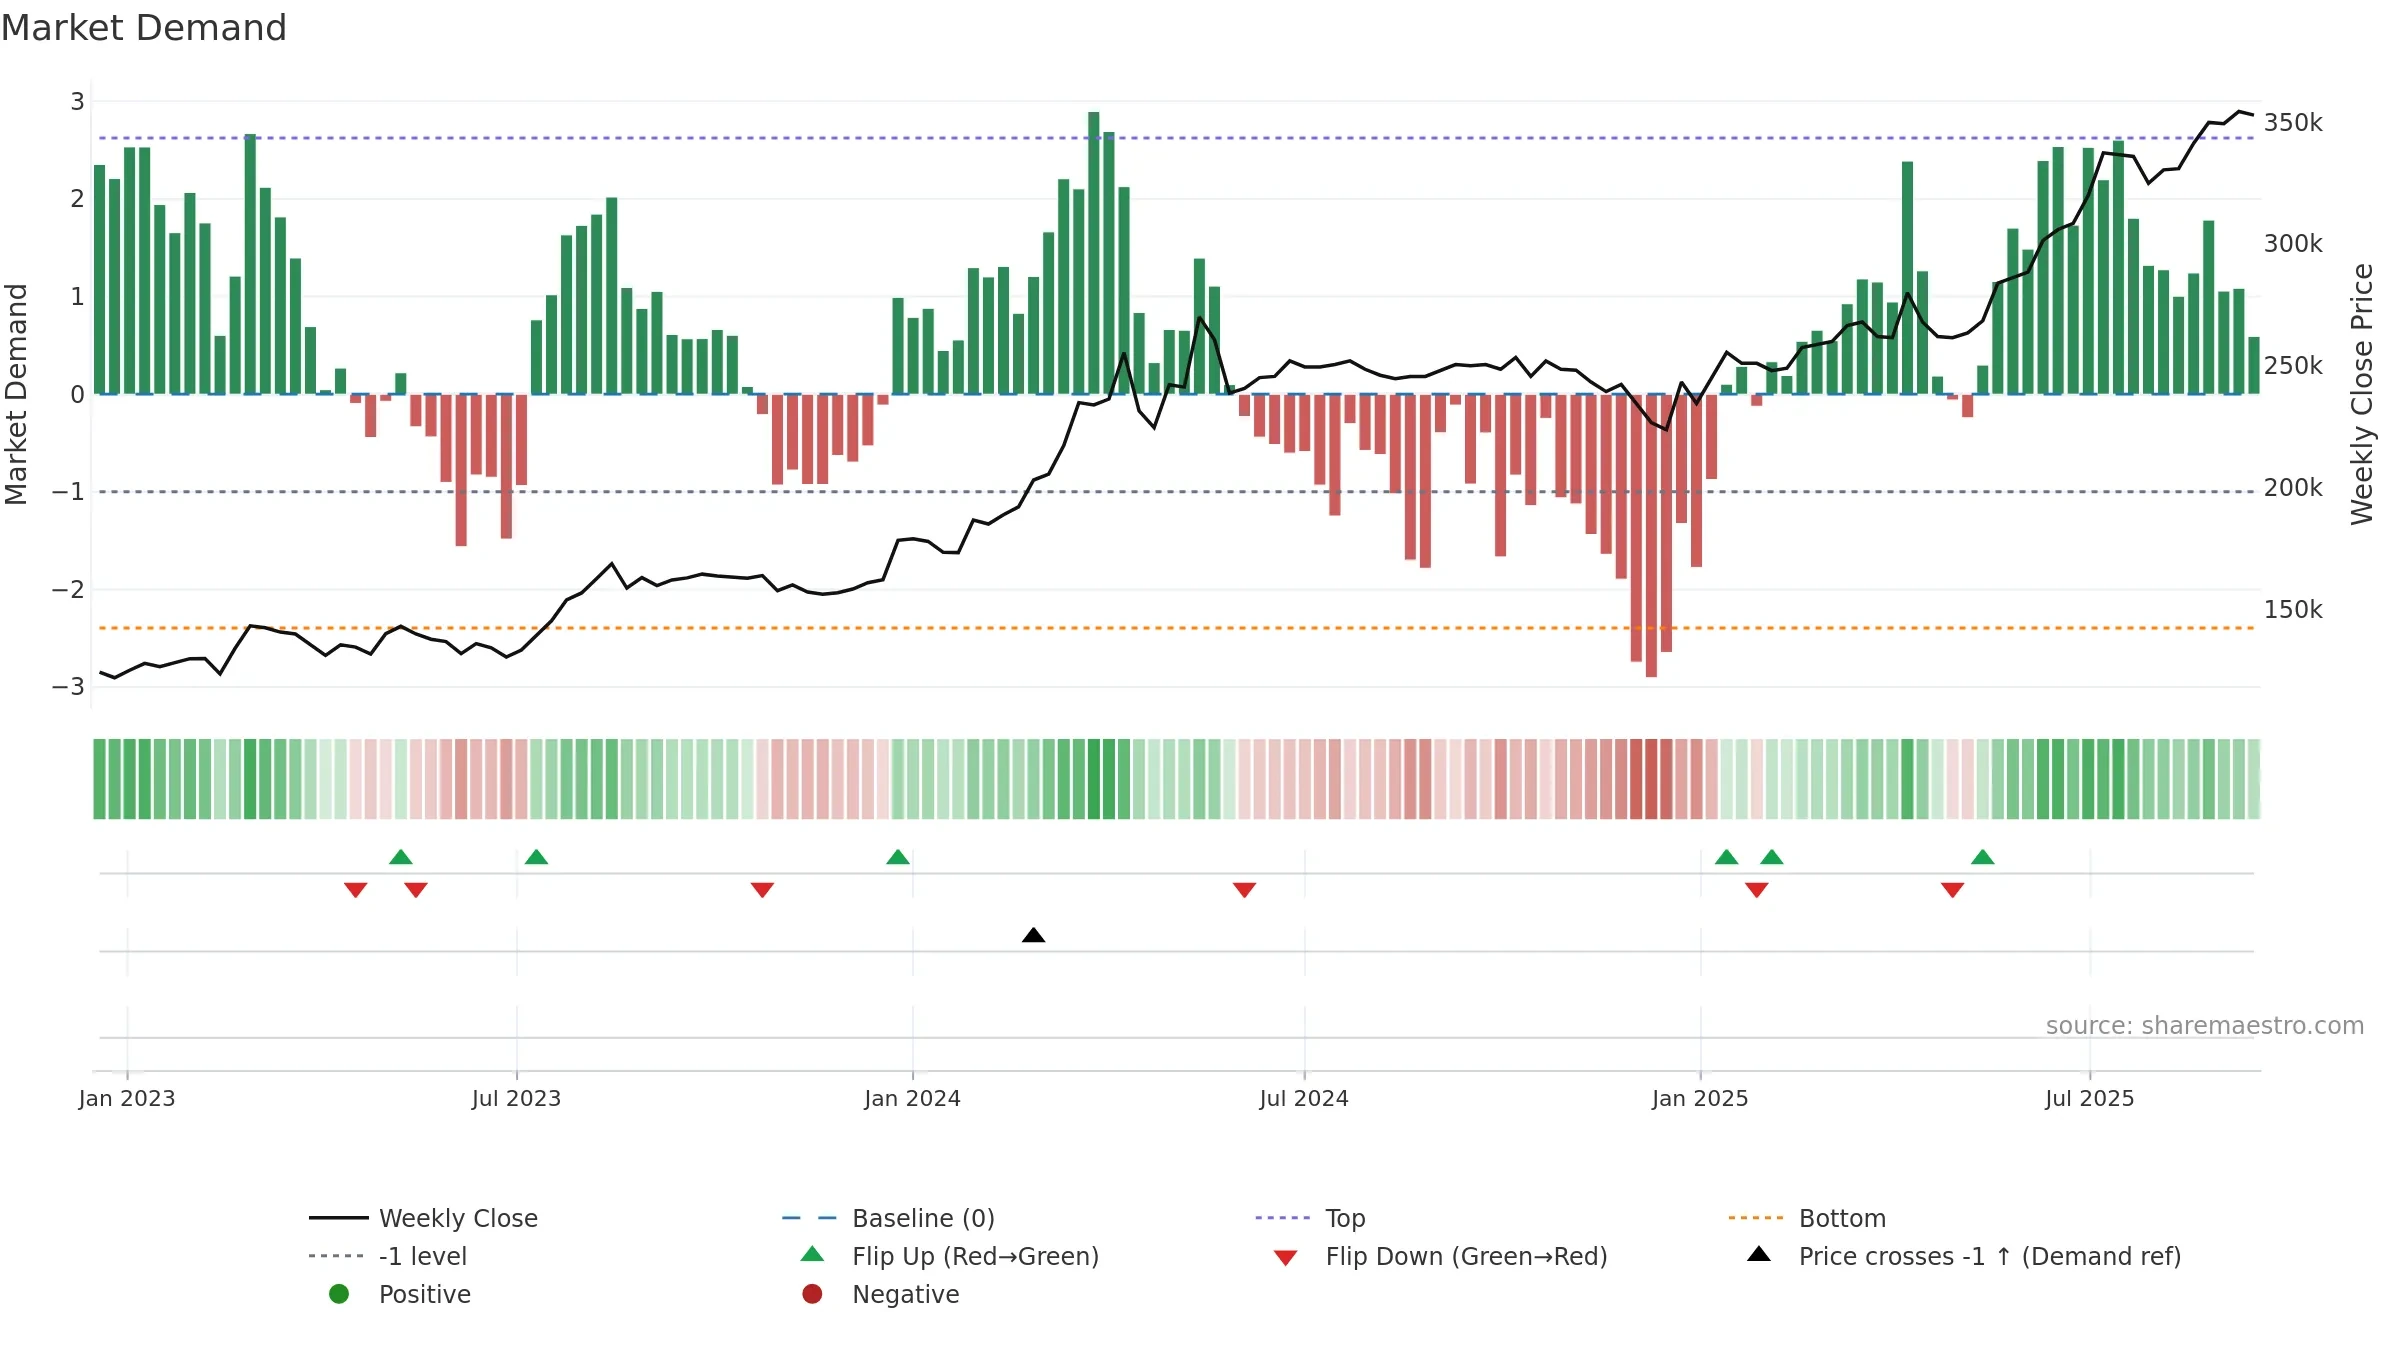Click the first red flip-down marker in 2023
This screenshot has width=2400, height=1350.
click(x=355, y=889)
